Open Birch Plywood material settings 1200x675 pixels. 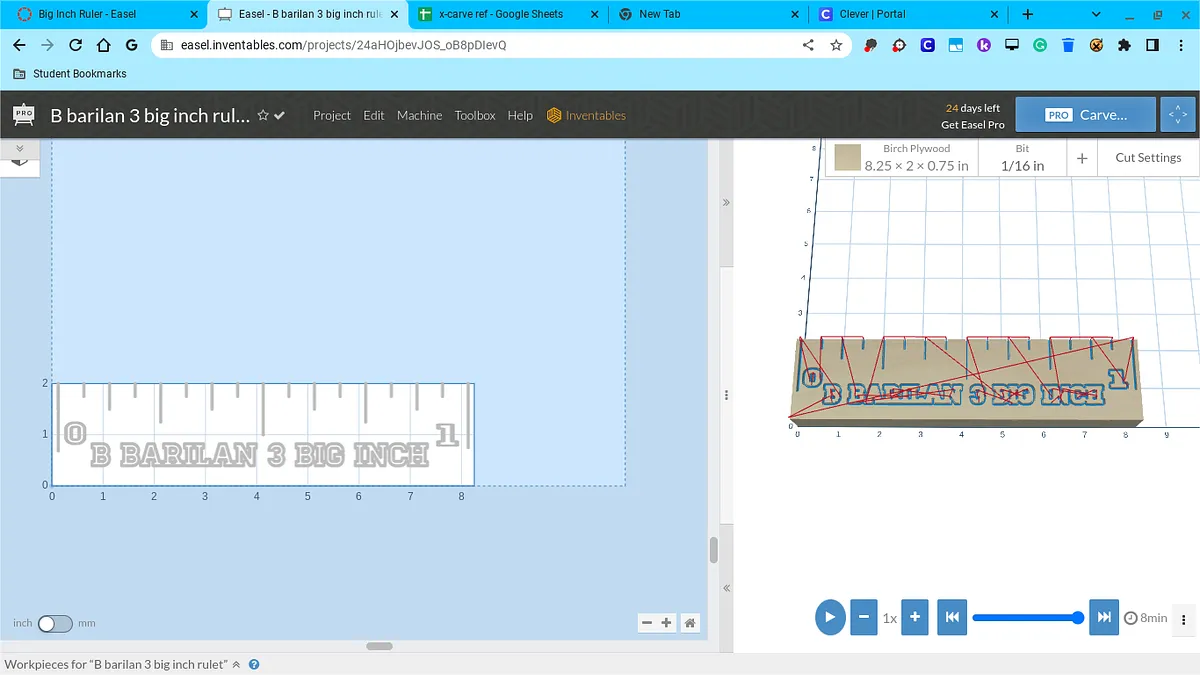tap(904, 158)
